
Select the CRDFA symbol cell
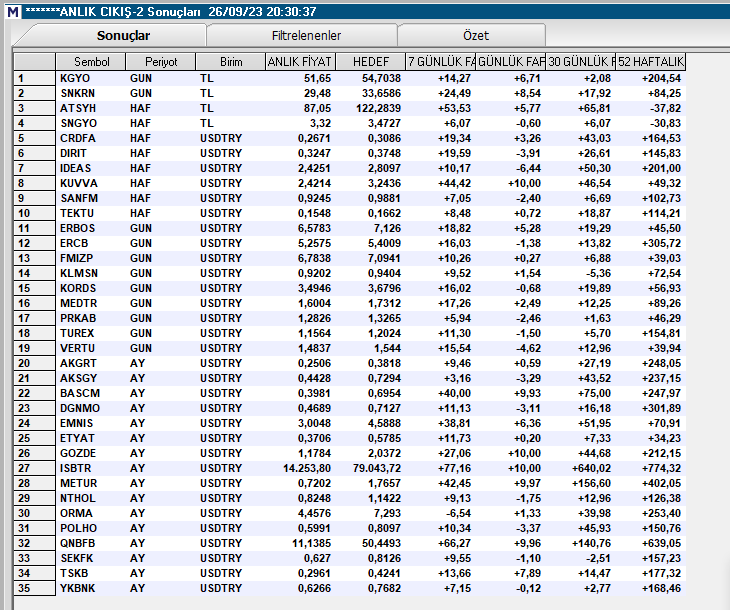click(91, 138)
